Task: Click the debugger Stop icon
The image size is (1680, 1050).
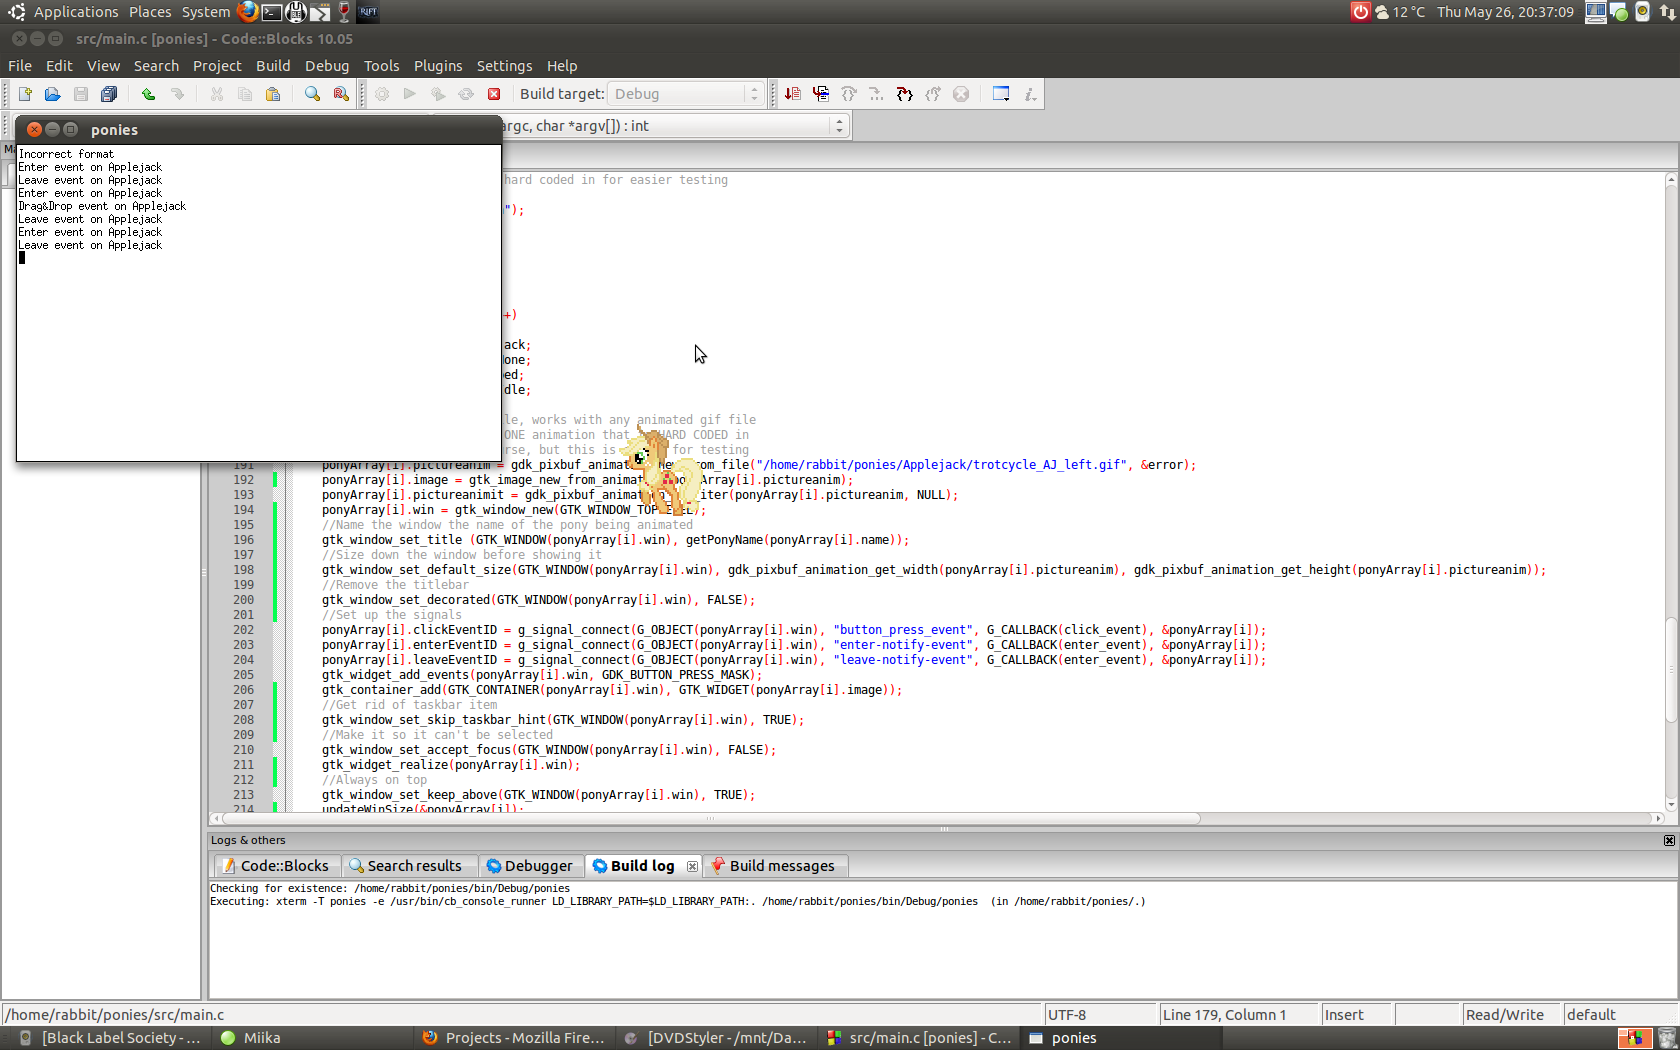Action: 961,94
